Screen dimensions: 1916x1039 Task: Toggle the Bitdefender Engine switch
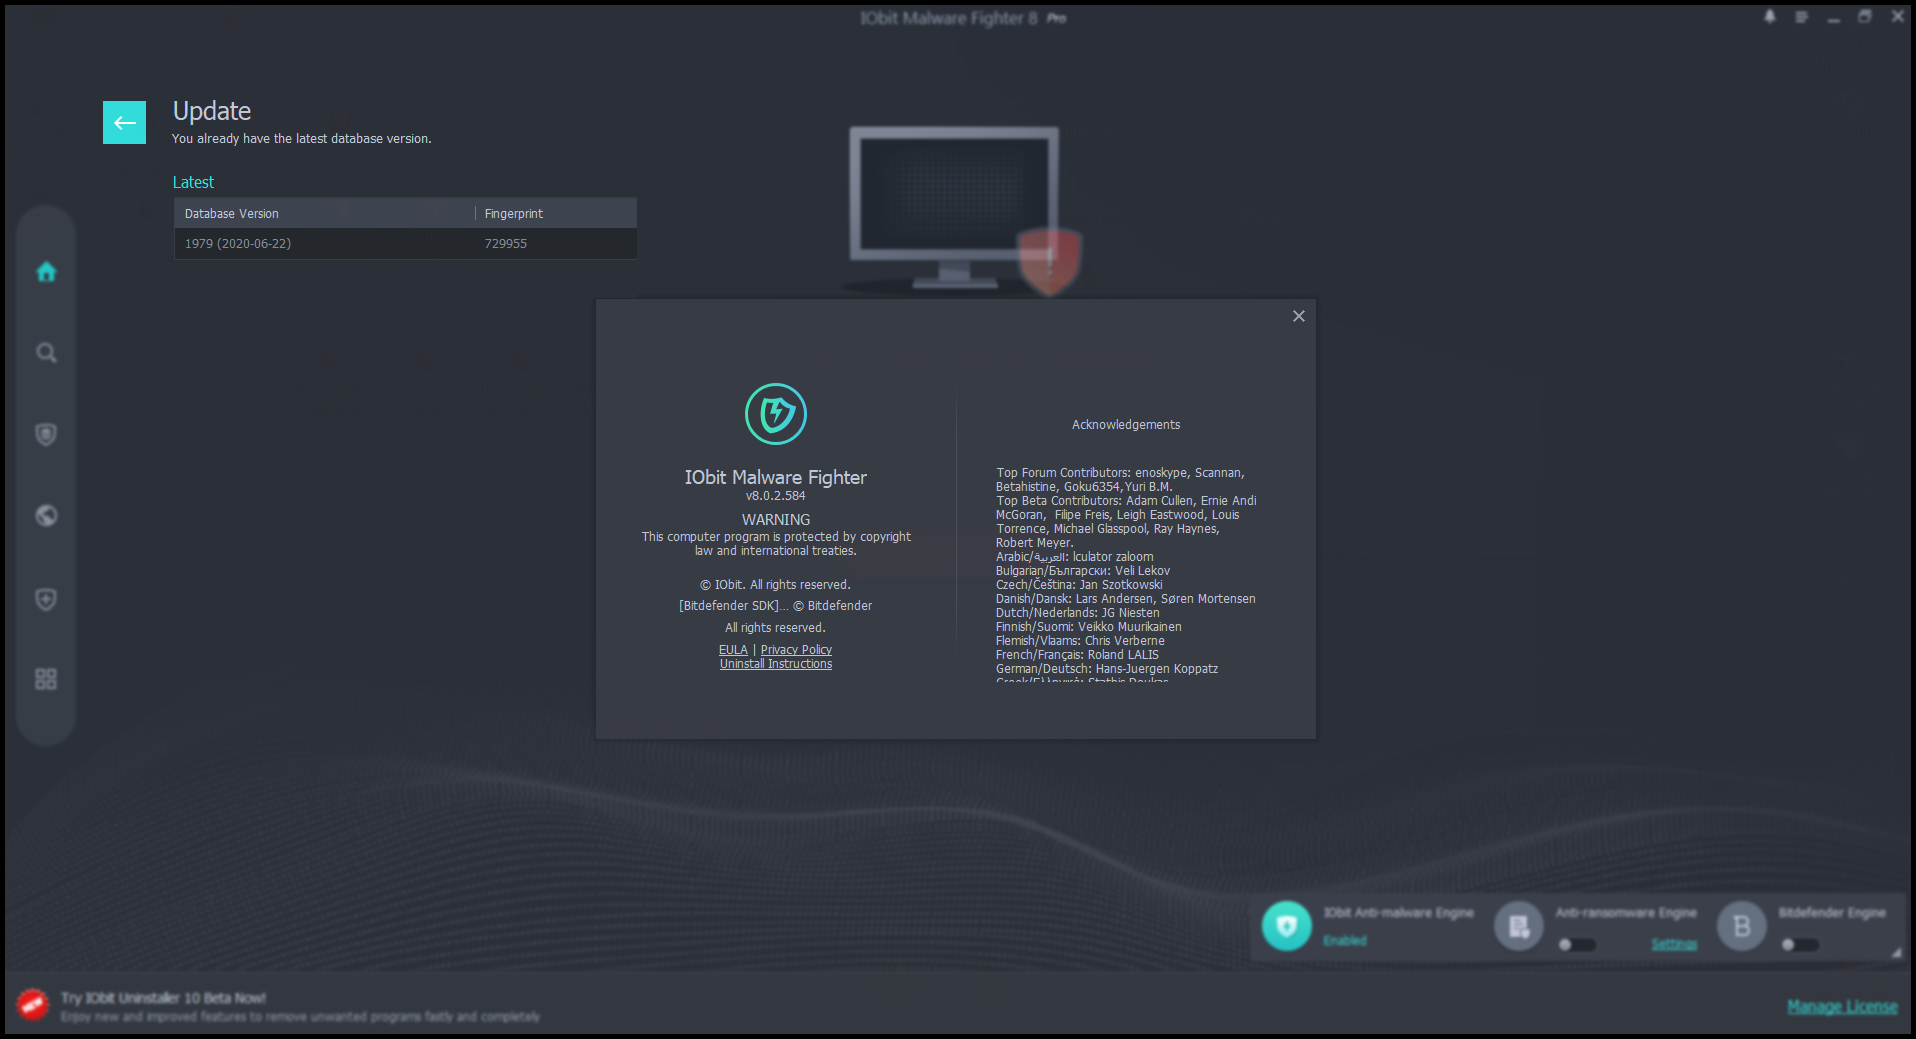1800,945
